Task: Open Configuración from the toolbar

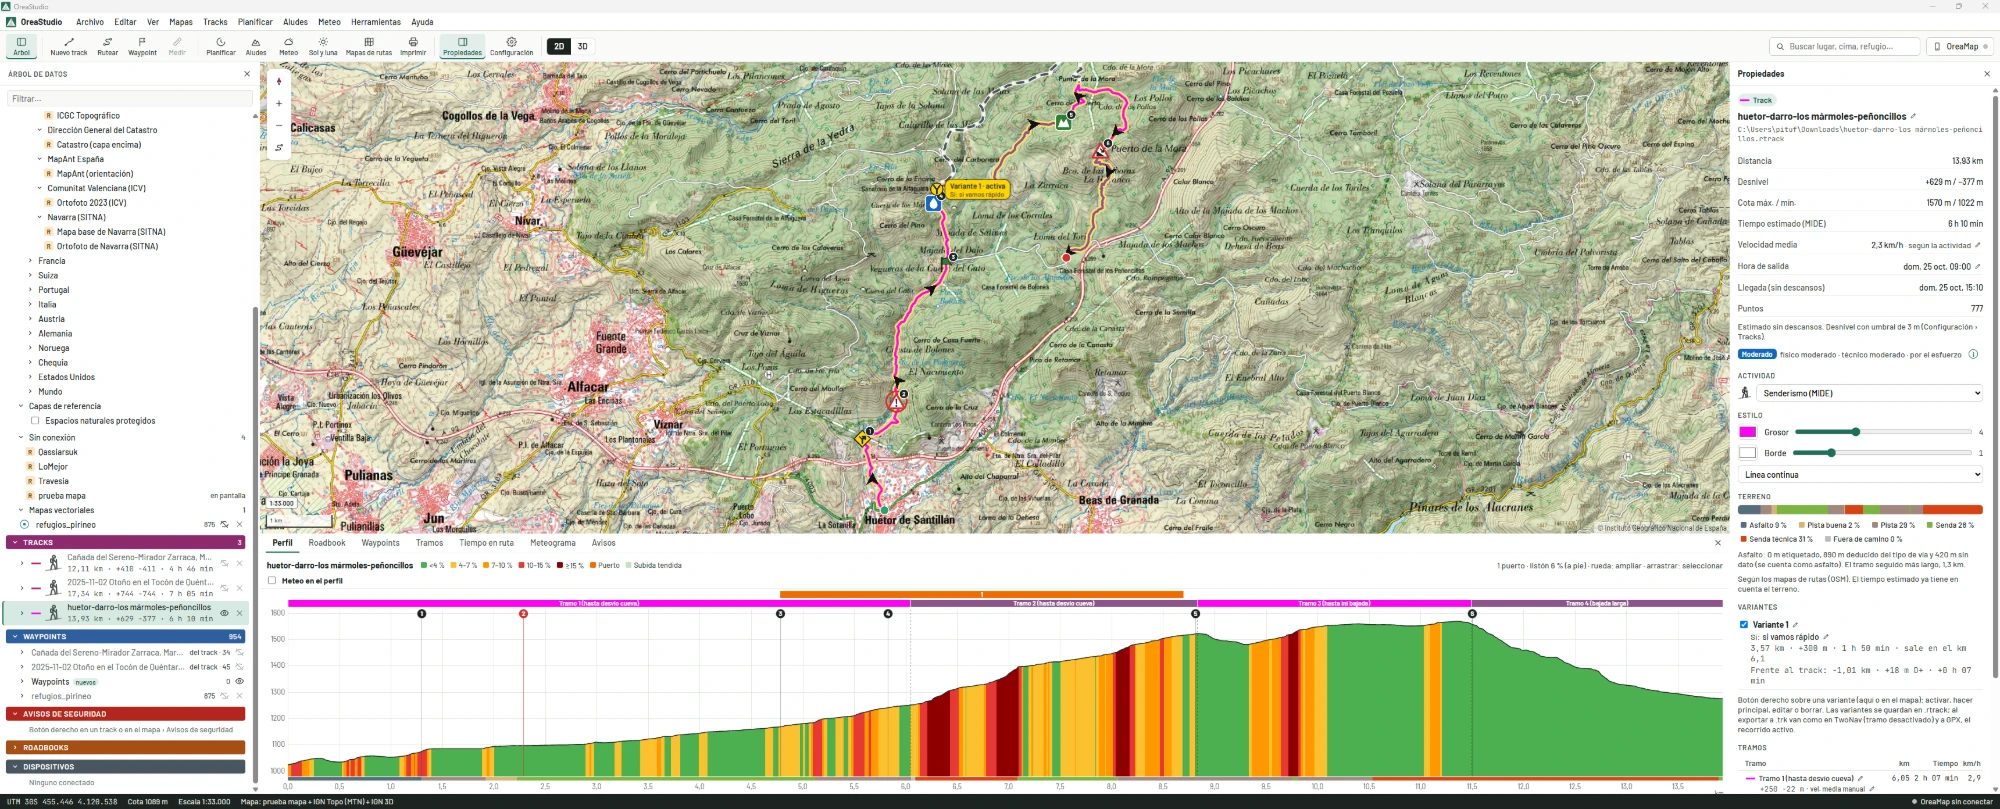Action: click(511, 46)
